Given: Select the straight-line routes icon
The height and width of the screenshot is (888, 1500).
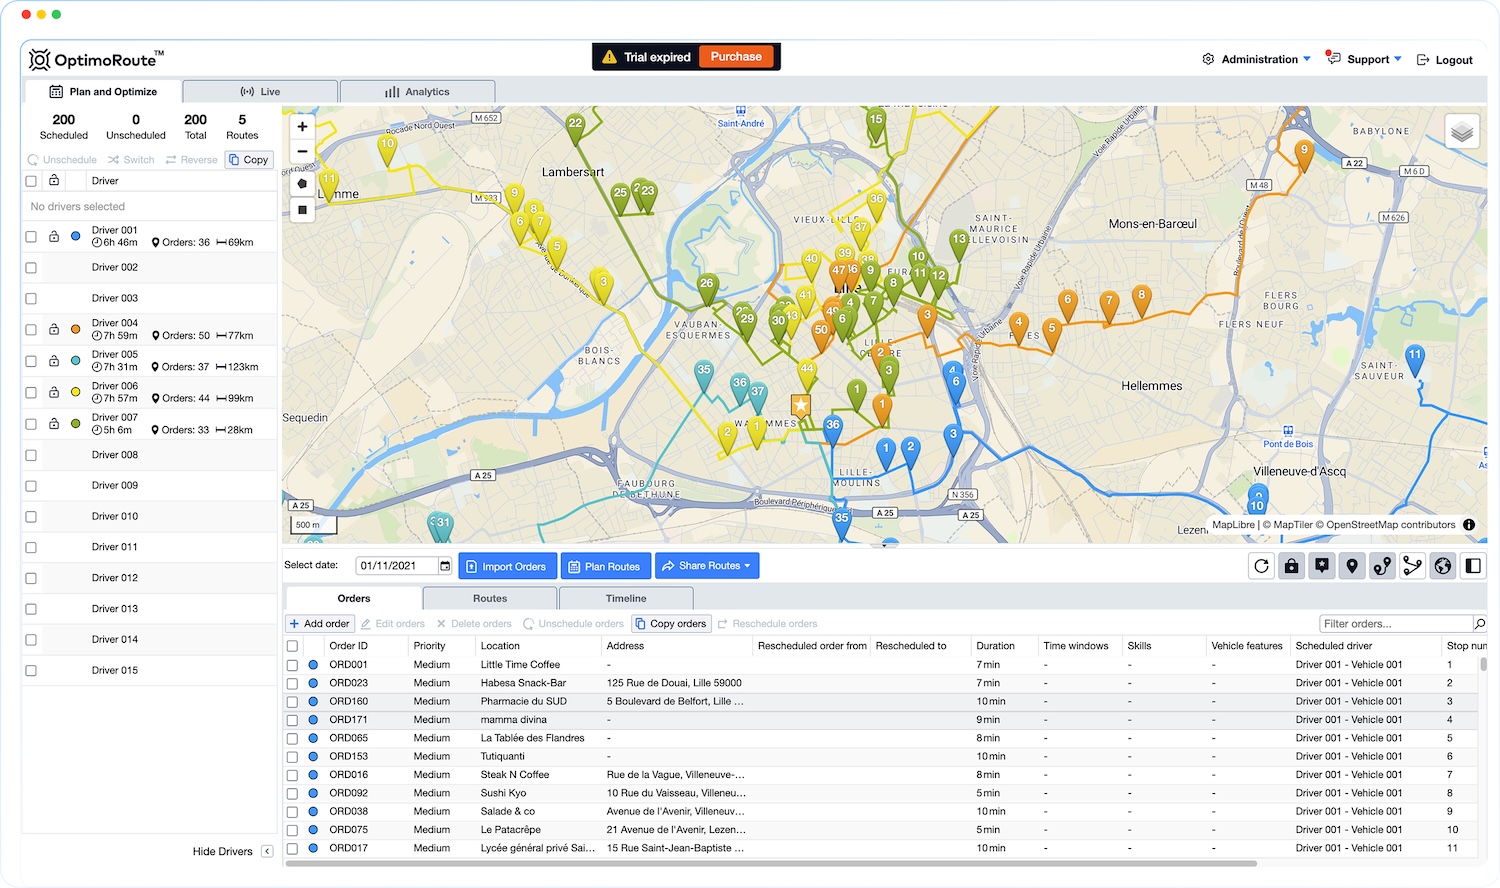Looking at the screenshot, I should [1413, 565].
